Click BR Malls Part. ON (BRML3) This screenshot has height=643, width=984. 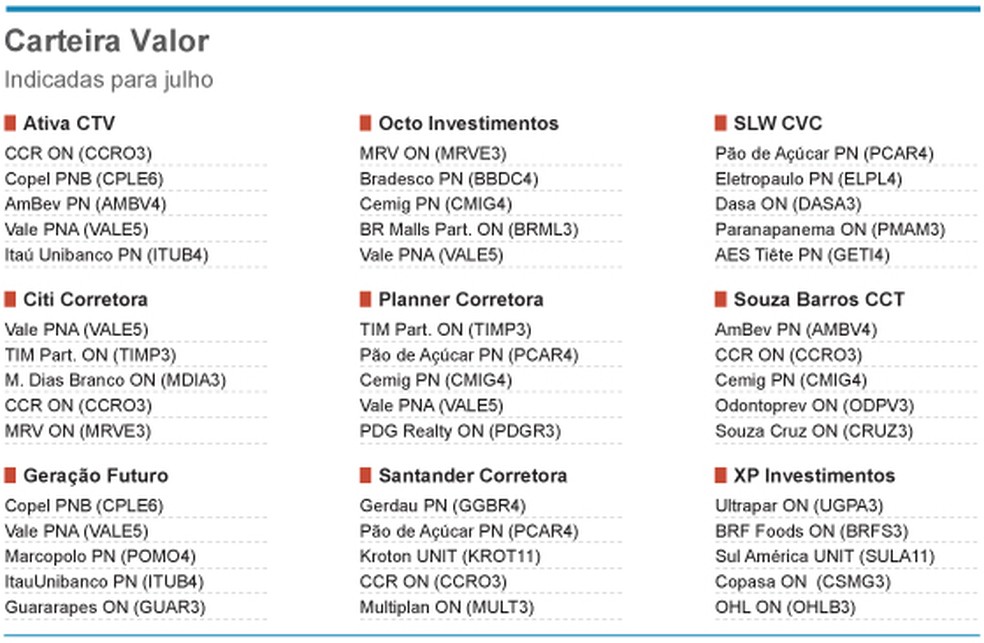point(469,230)
